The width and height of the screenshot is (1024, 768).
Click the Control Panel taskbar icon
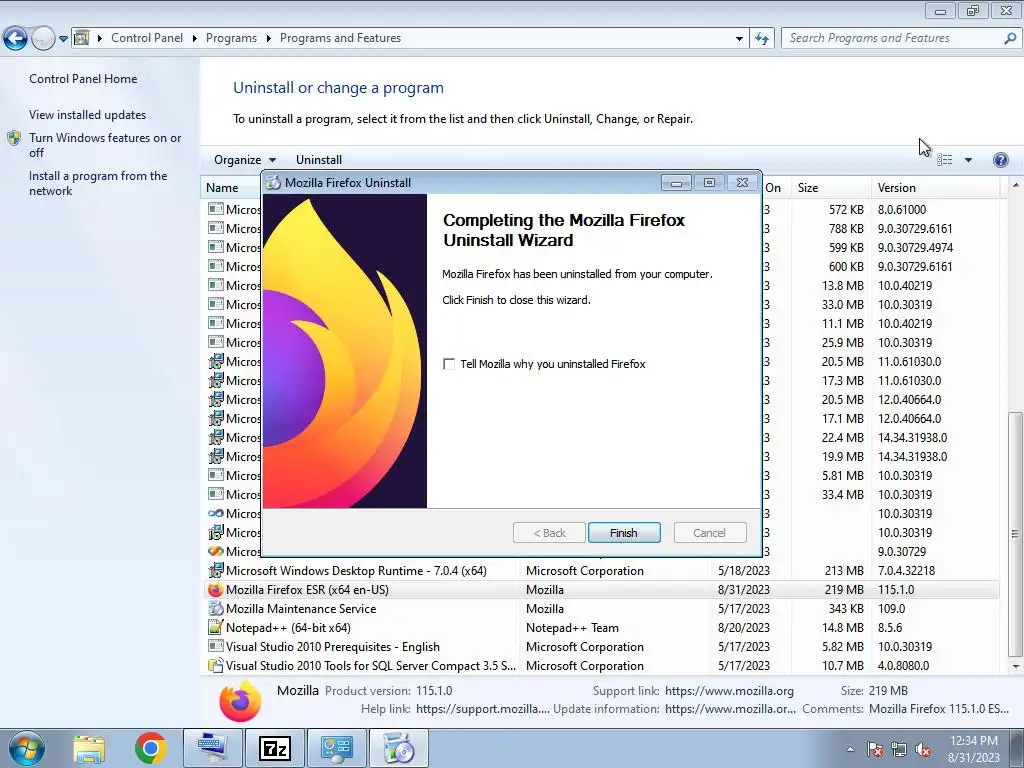tap(337, 748)
